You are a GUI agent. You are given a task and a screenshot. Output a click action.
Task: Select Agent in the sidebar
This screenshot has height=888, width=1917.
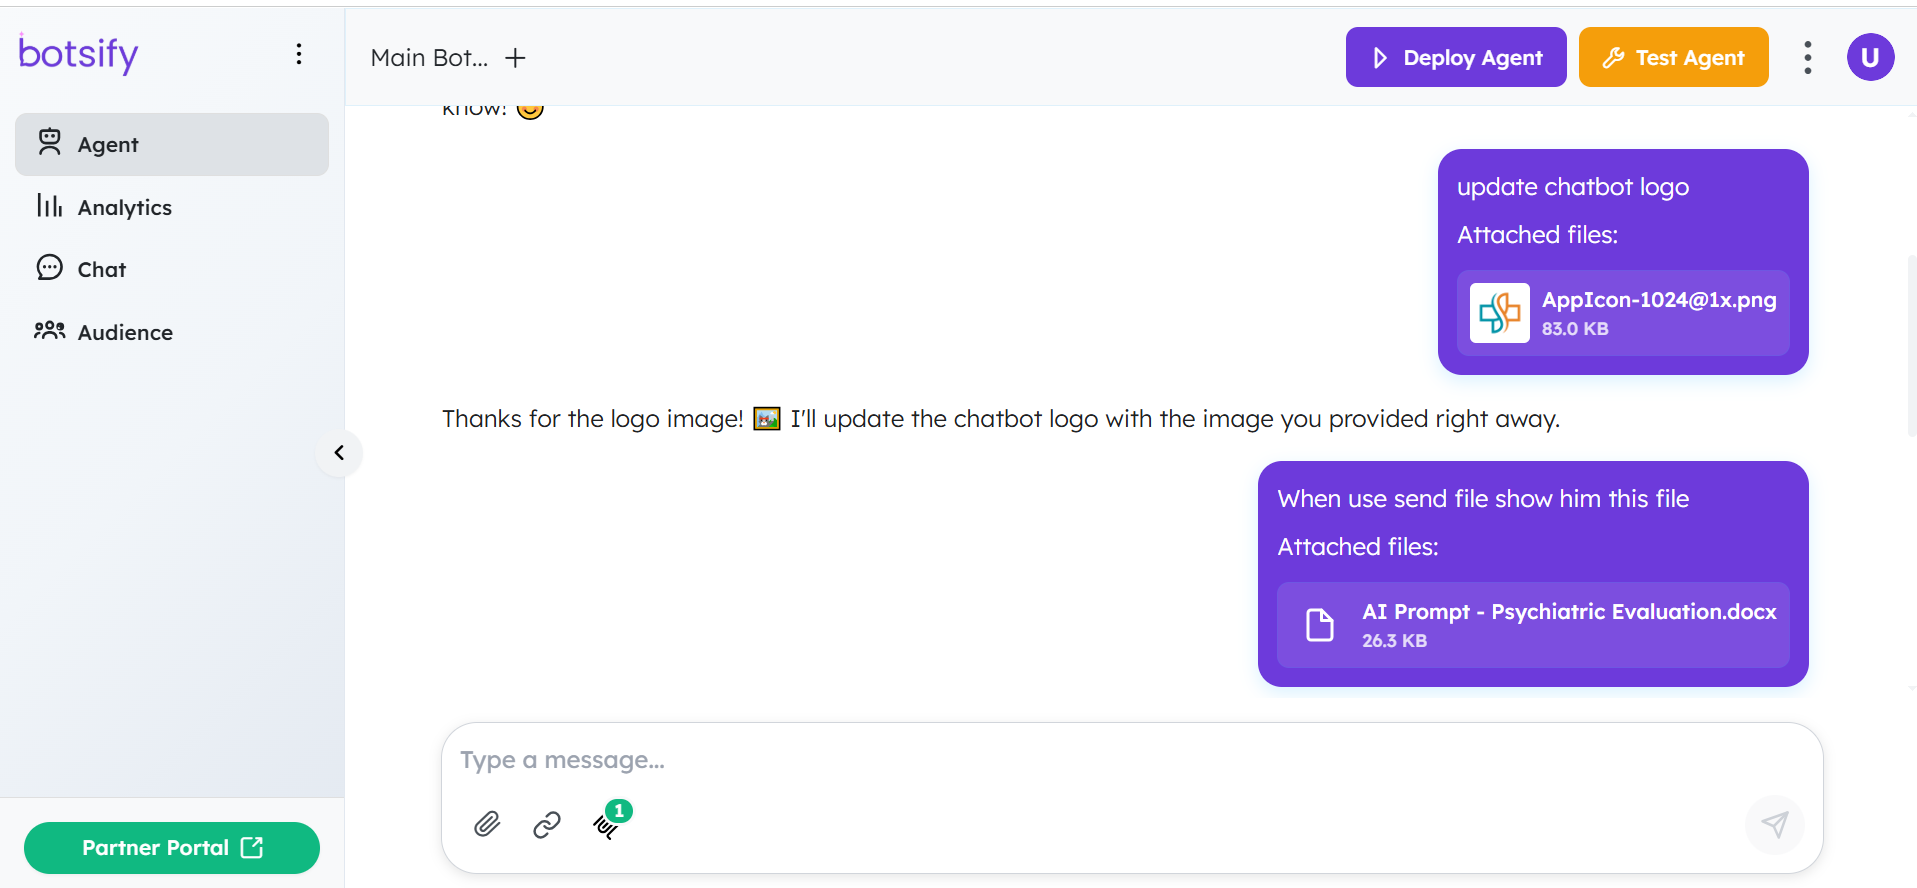[x=172, y=144]
